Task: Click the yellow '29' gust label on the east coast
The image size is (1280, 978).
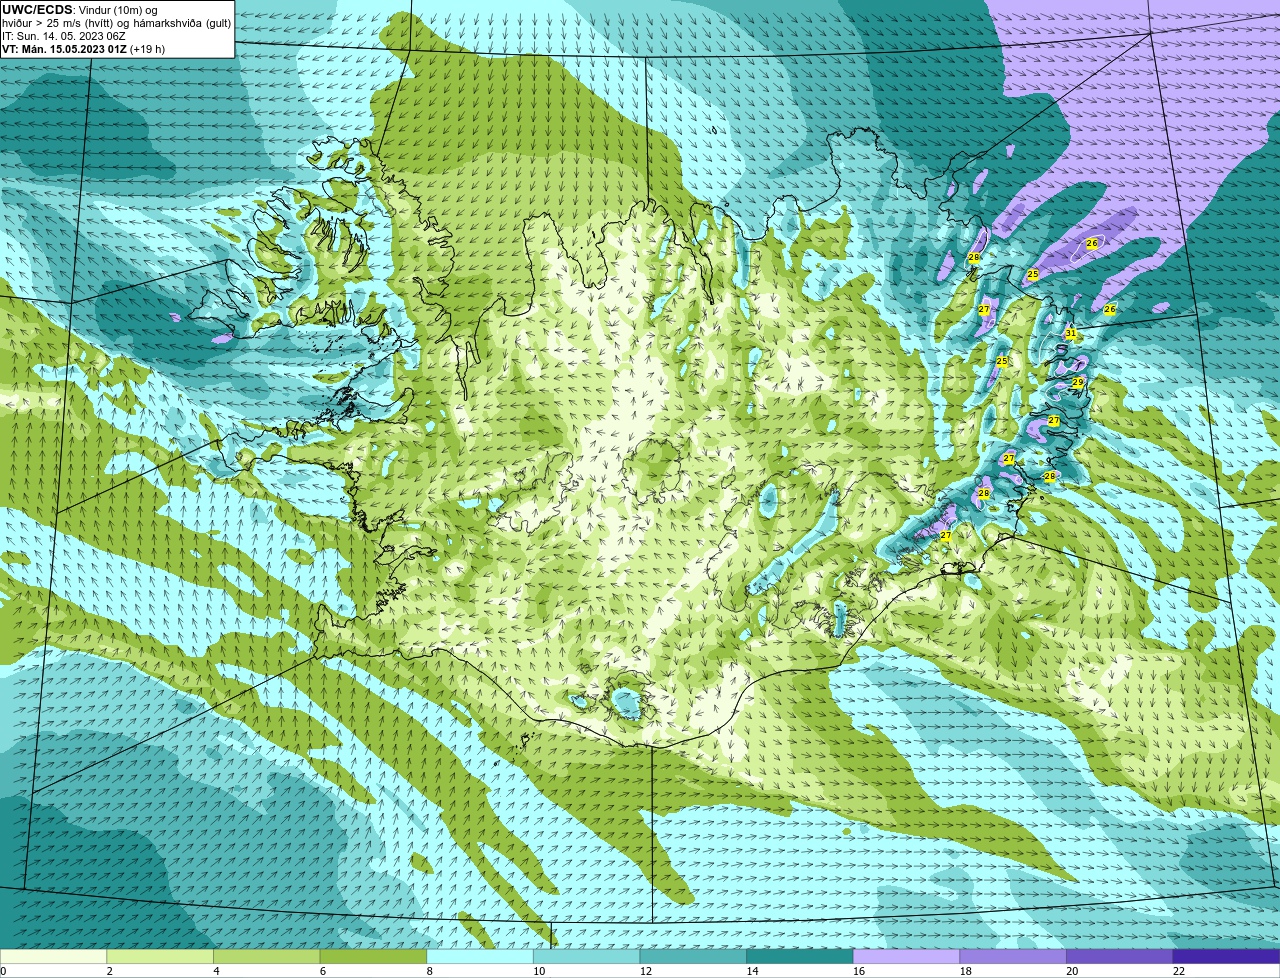Action: coord(1078,383)
